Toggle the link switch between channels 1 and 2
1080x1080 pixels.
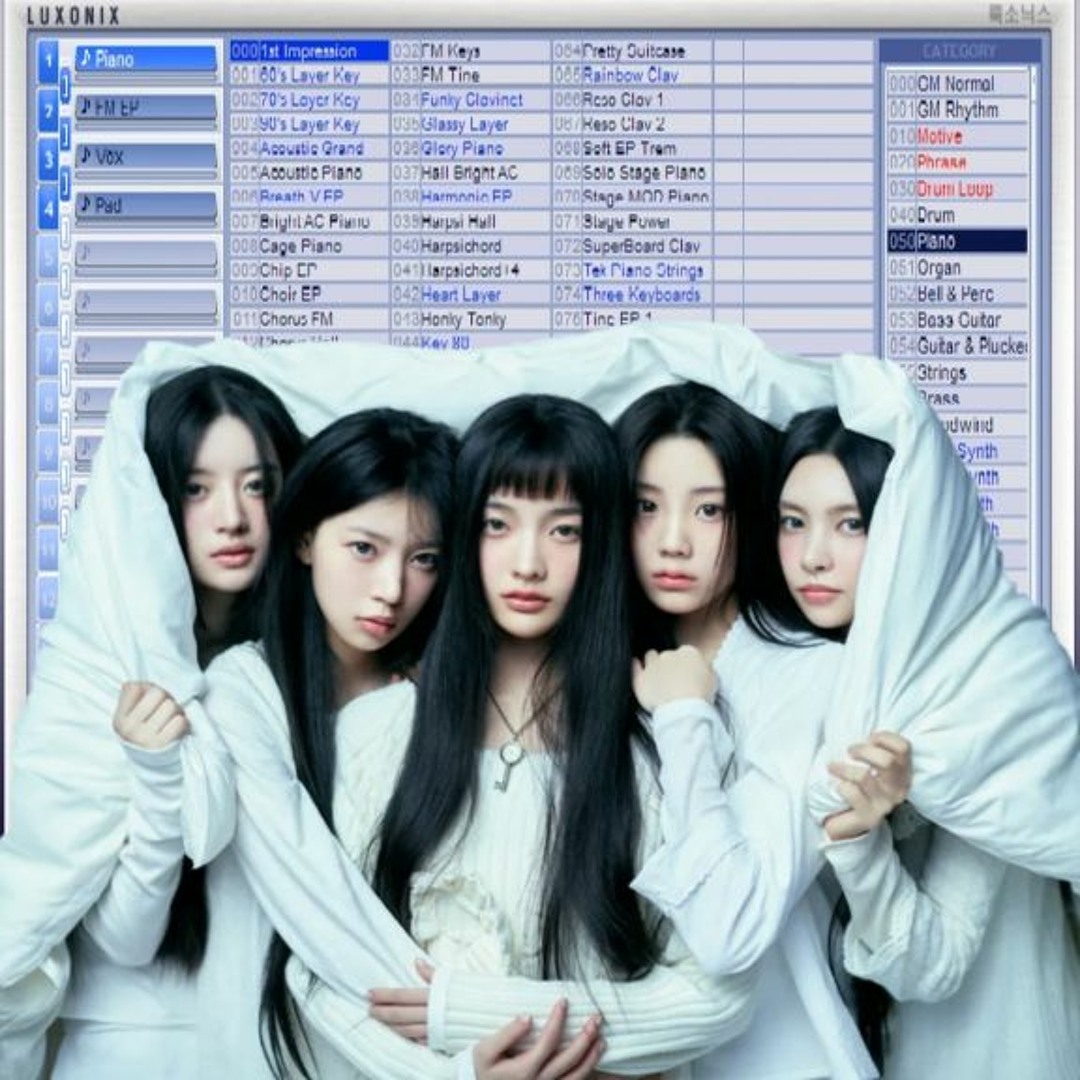coord(65,86)
